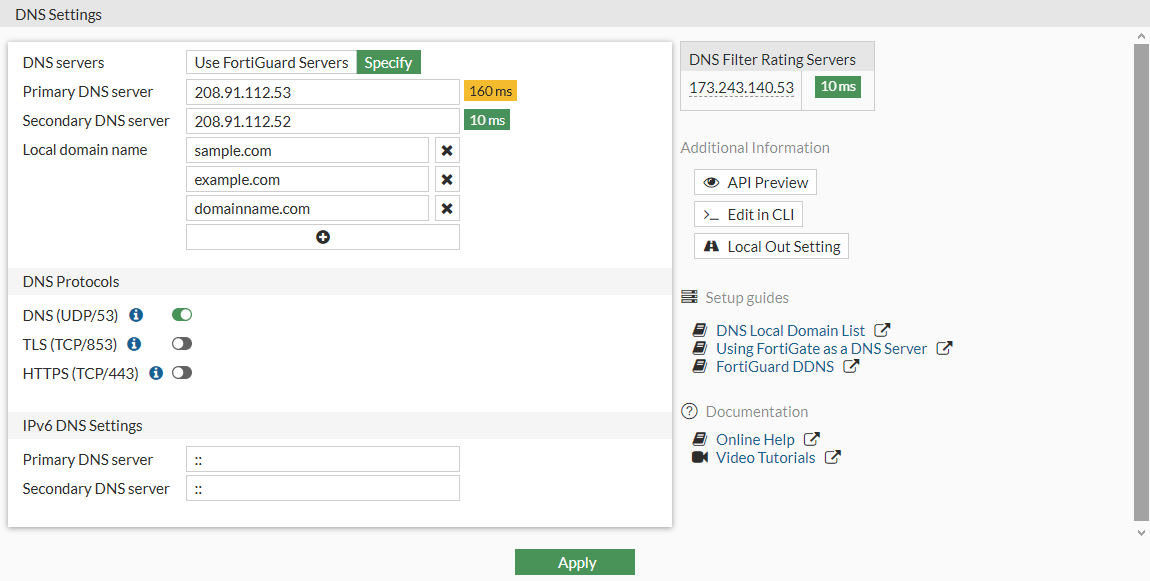Select Use FortiGuard Servers option
The image size is (1150, 581).
271,62
